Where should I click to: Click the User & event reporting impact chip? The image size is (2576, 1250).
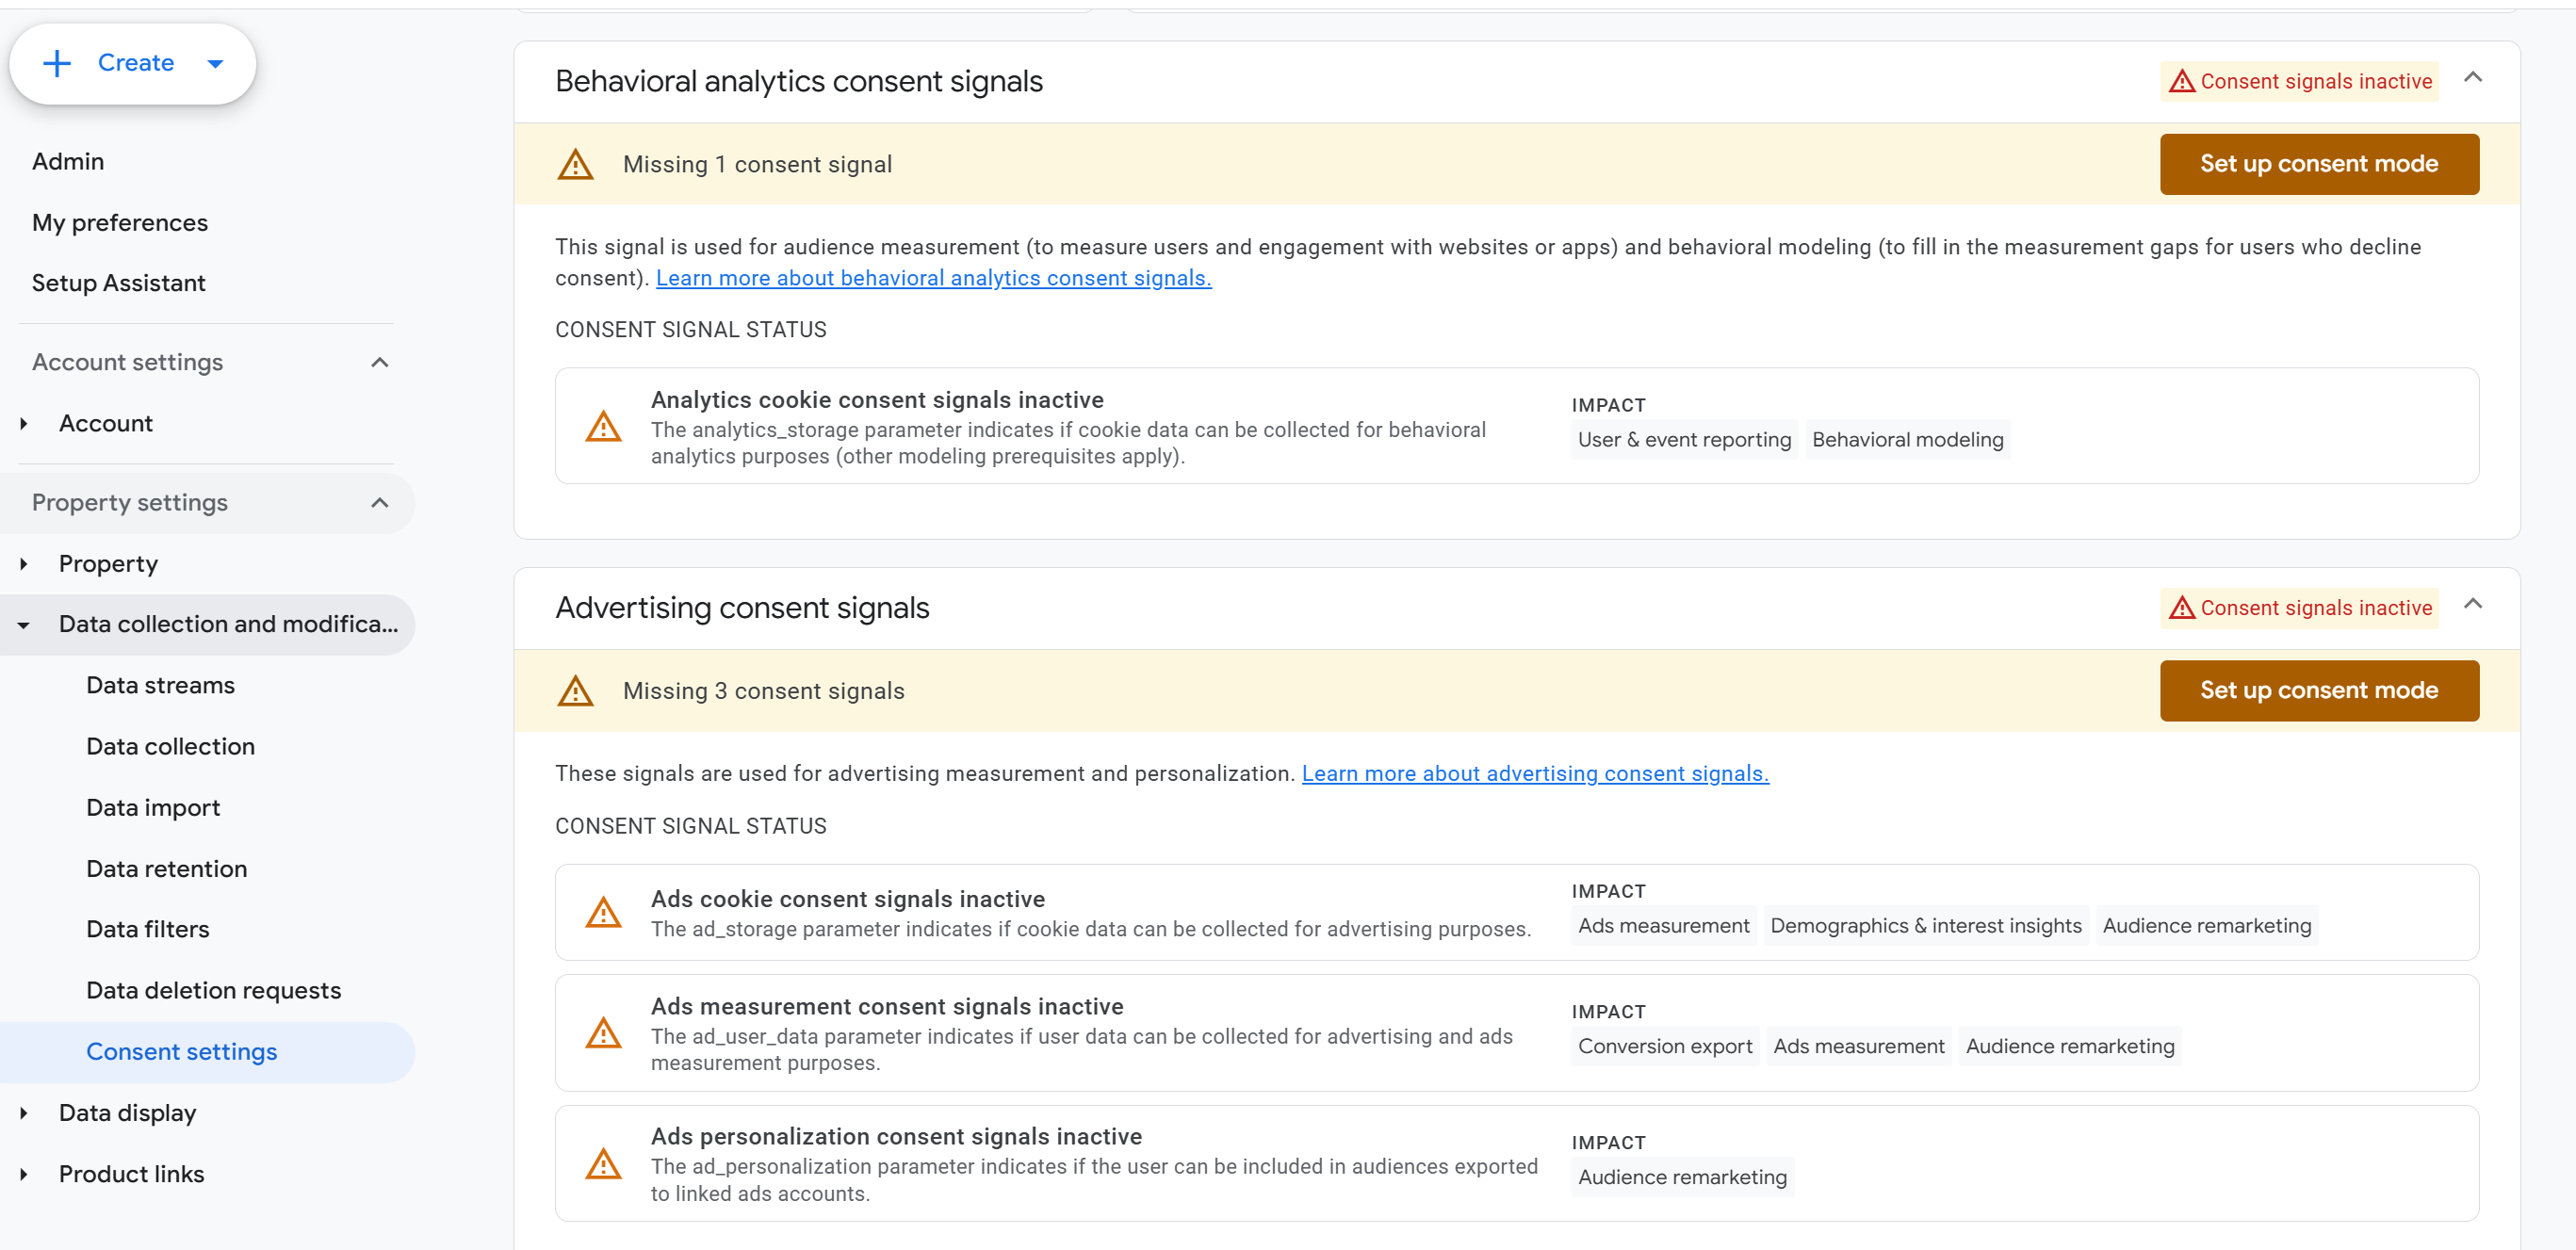1684,439
